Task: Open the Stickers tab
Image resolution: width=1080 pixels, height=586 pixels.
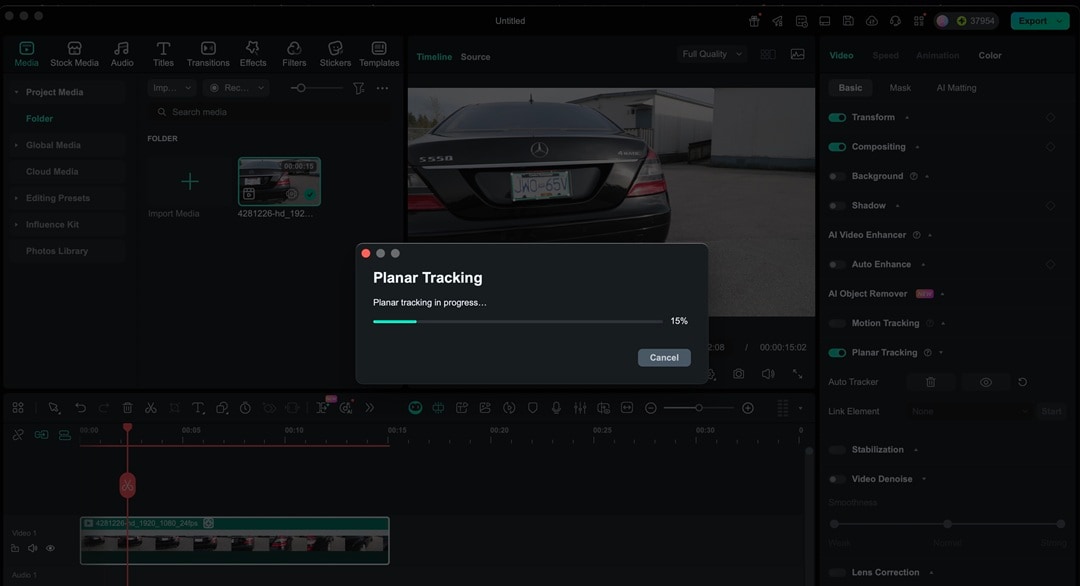Action: [x=335, y=54]
